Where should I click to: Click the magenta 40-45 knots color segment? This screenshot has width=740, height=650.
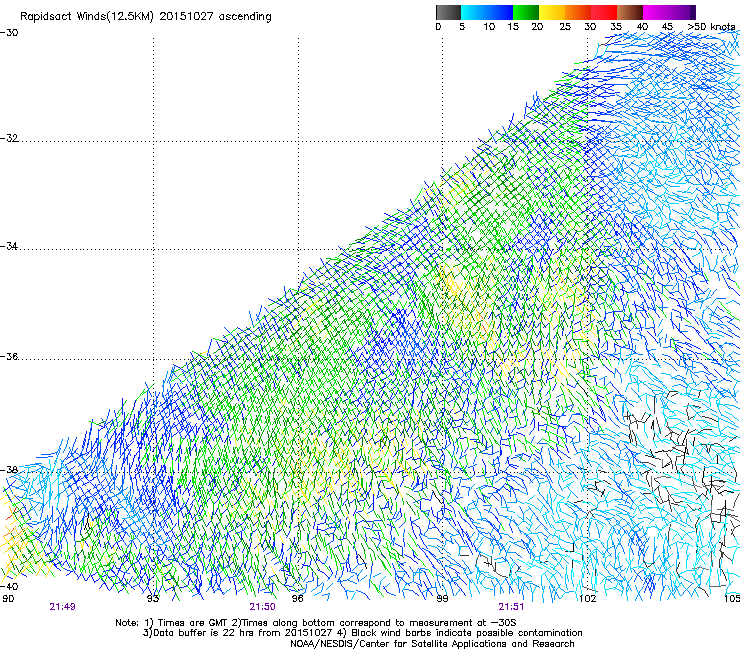(656, 12)
